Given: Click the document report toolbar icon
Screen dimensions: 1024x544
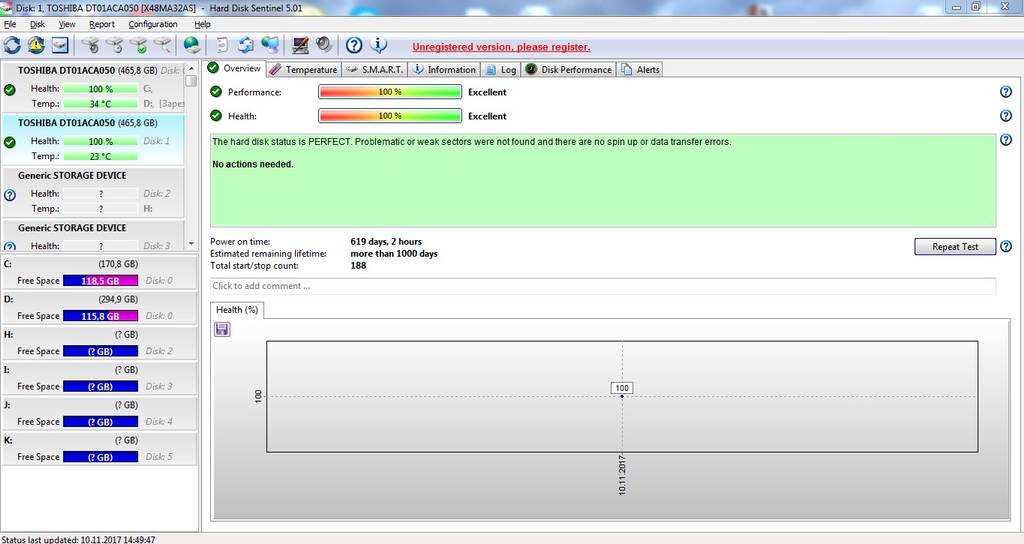Looking at the screenshot, I should click(222, 45).
